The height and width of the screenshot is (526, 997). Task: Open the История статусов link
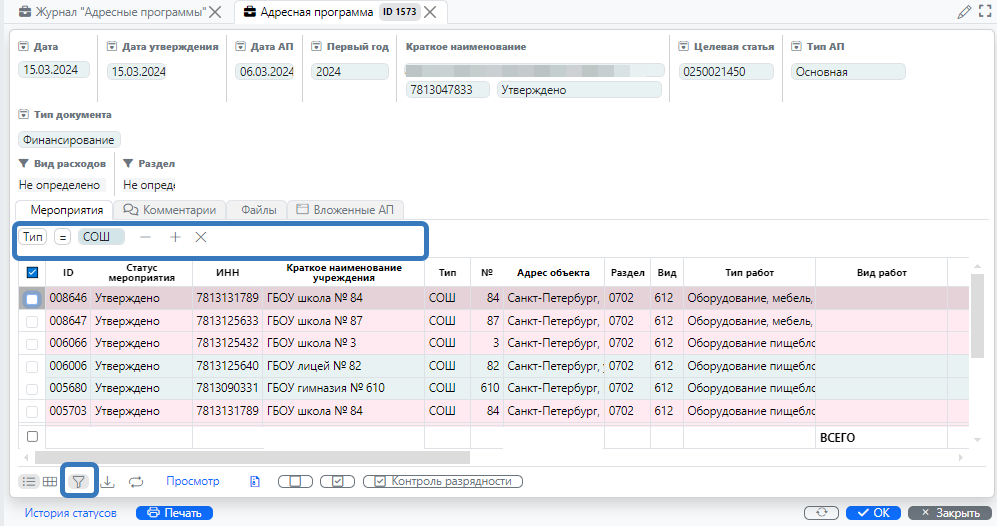[71, 513]
